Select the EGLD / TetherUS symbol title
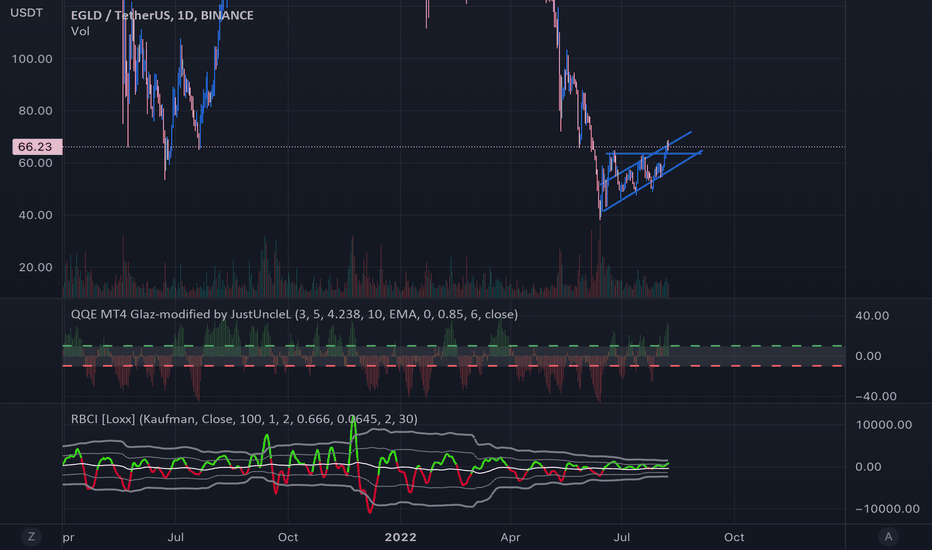Viewport: 932px width, 550px height. coord(162,15)
